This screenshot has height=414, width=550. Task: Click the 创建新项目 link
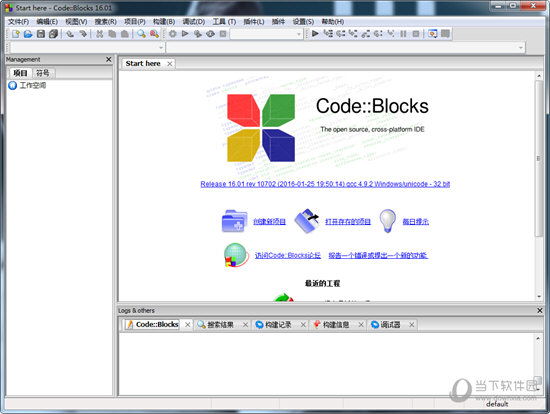269,221
